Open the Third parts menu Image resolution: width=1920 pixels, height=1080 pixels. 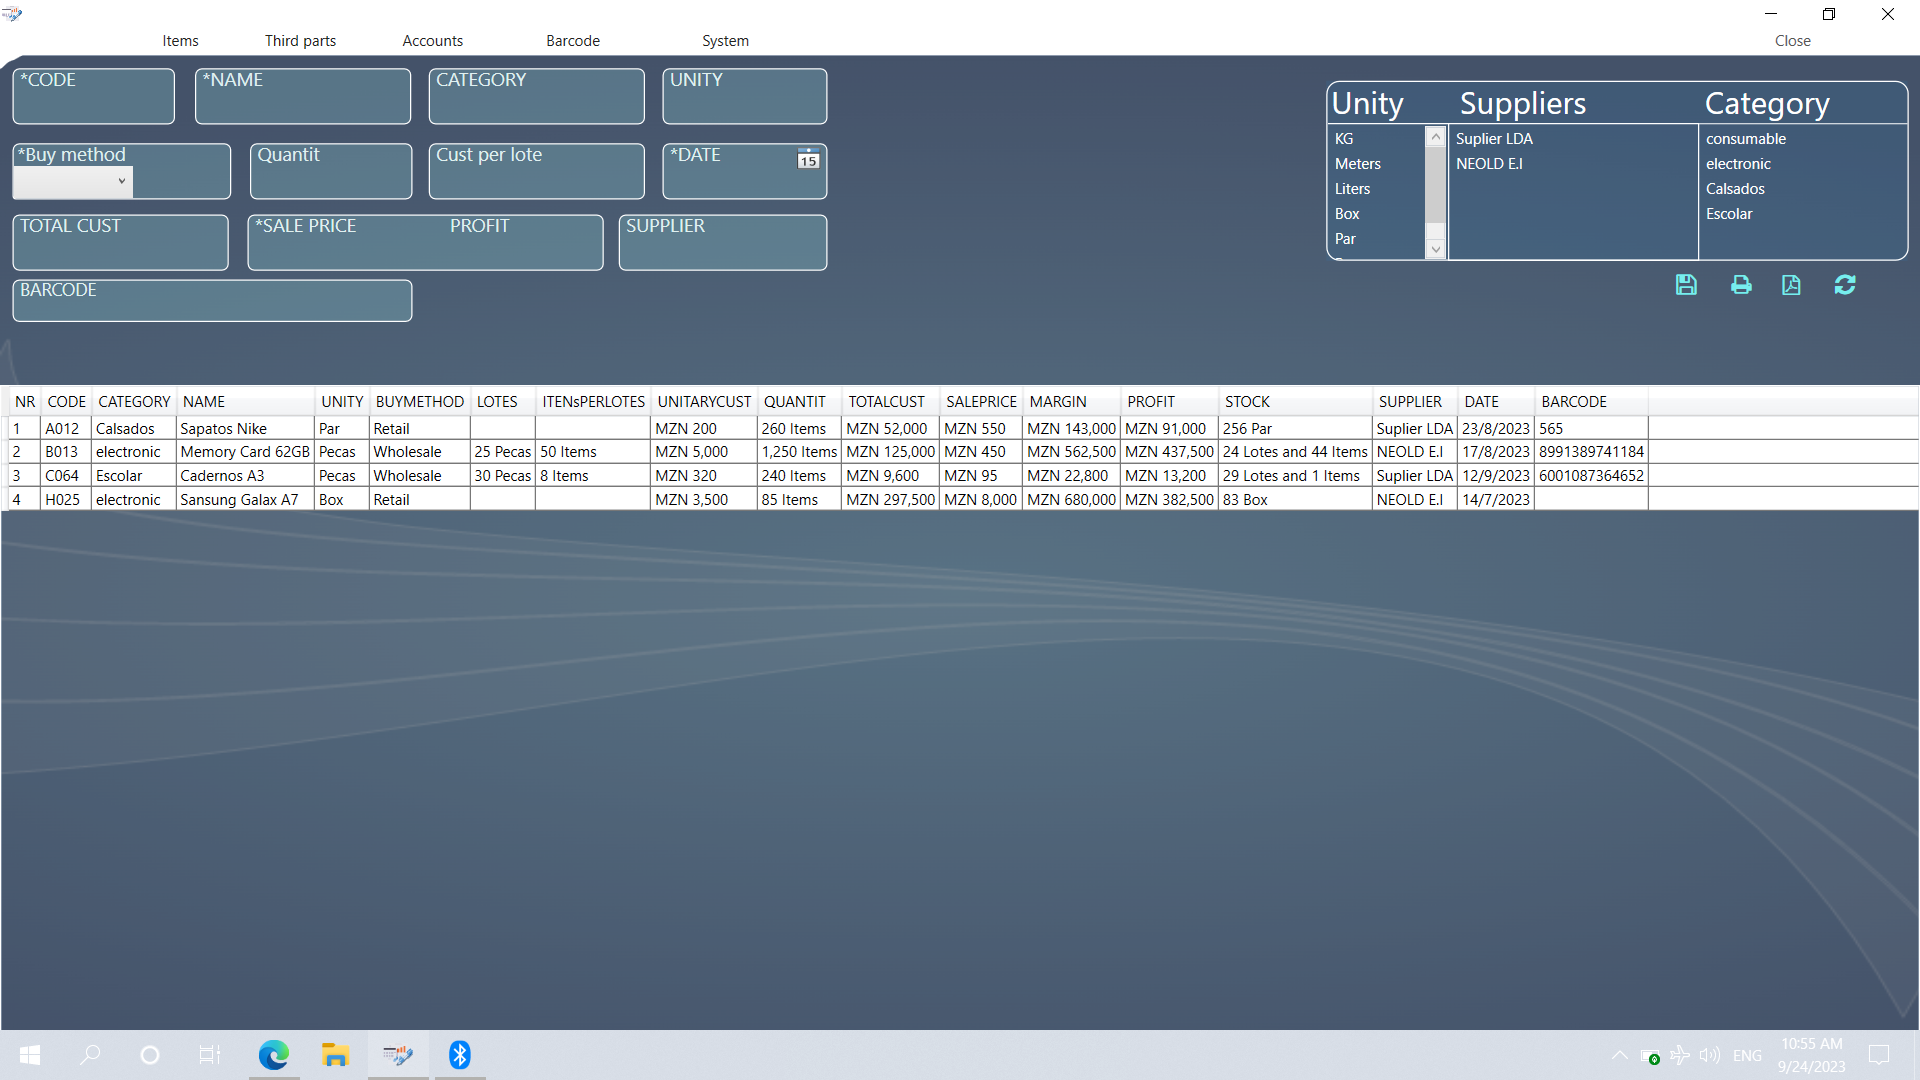[300, 41]
